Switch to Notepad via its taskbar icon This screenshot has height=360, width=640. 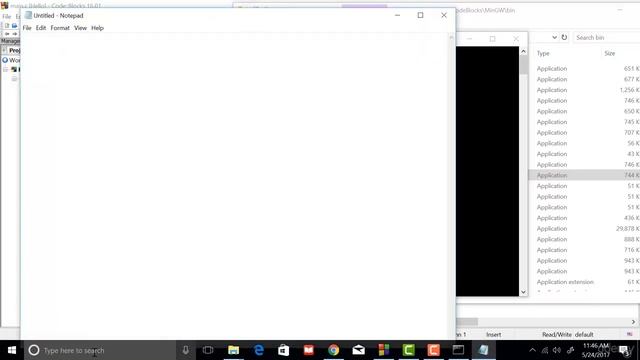point(484,350)
